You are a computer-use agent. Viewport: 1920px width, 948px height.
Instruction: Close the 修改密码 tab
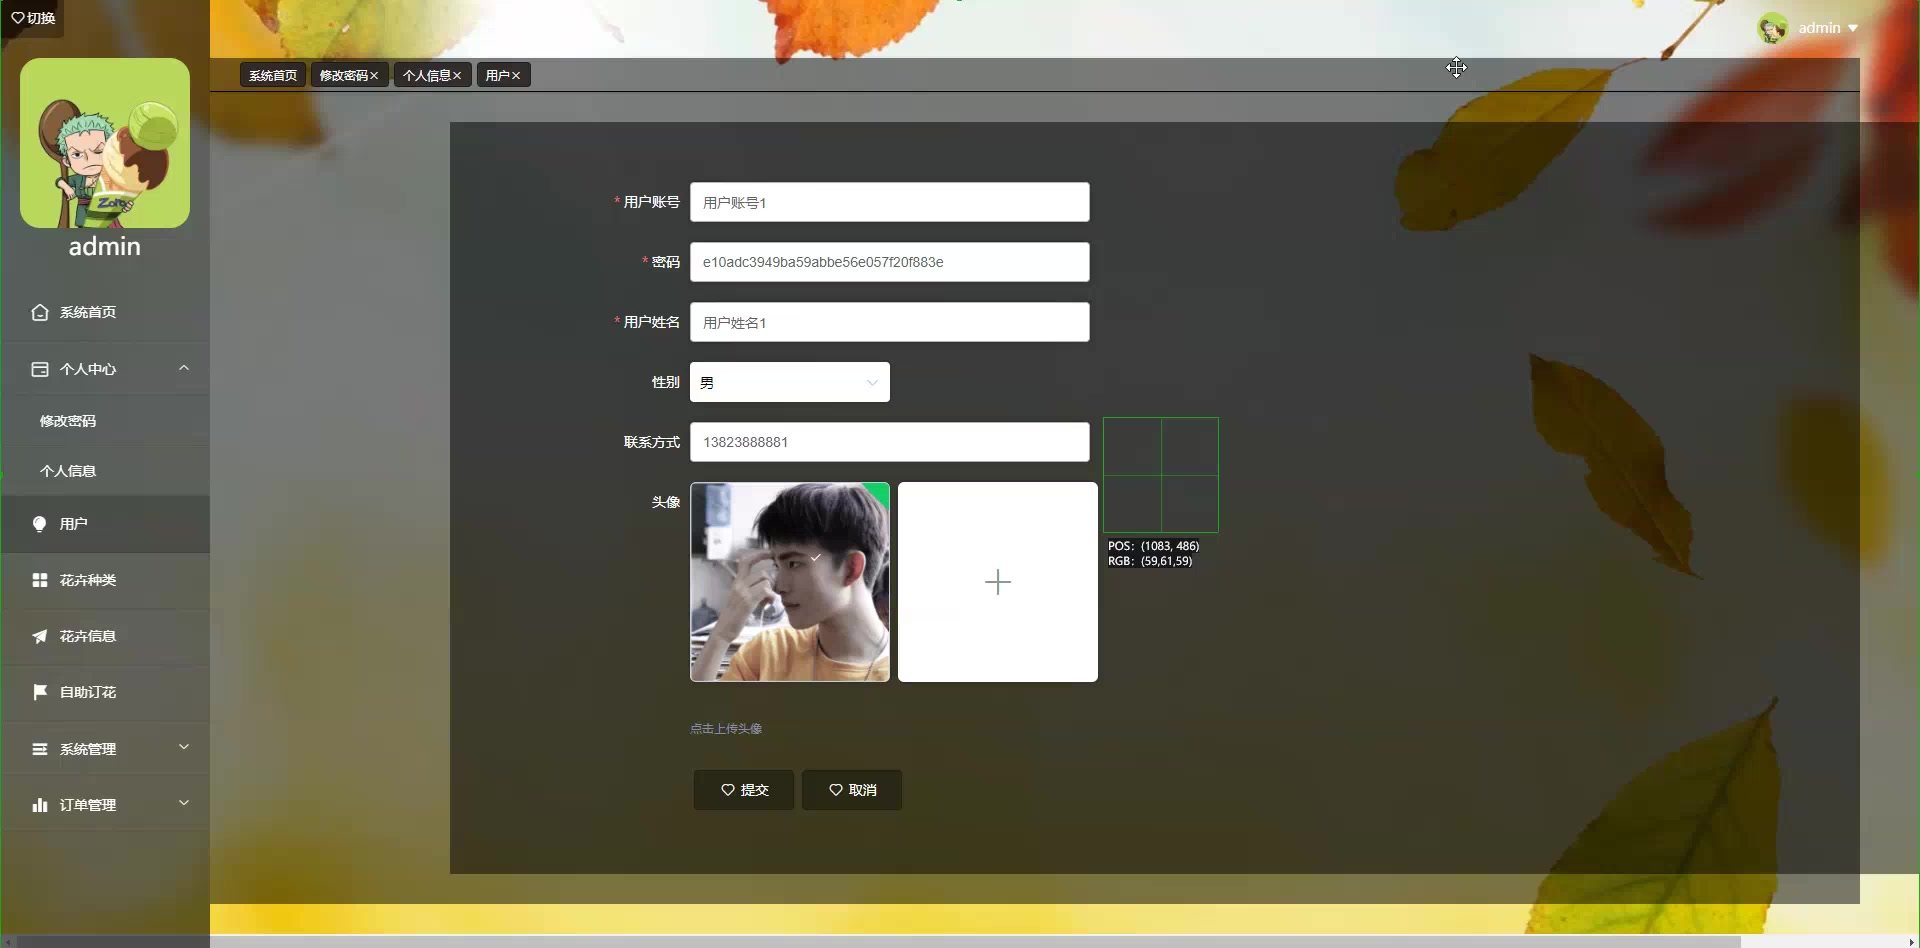[374, 76]
